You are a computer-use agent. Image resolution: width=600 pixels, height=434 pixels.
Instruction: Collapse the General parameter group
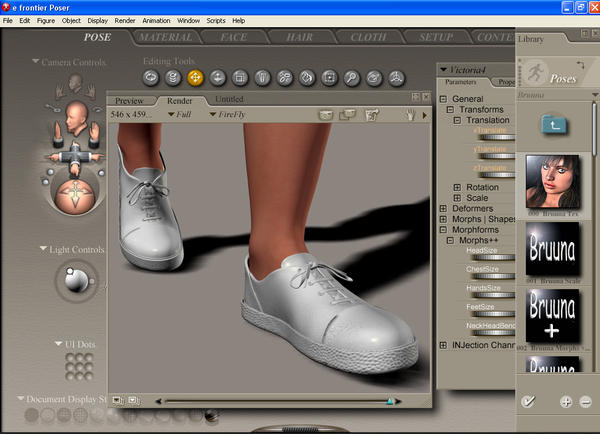(443, 99)
